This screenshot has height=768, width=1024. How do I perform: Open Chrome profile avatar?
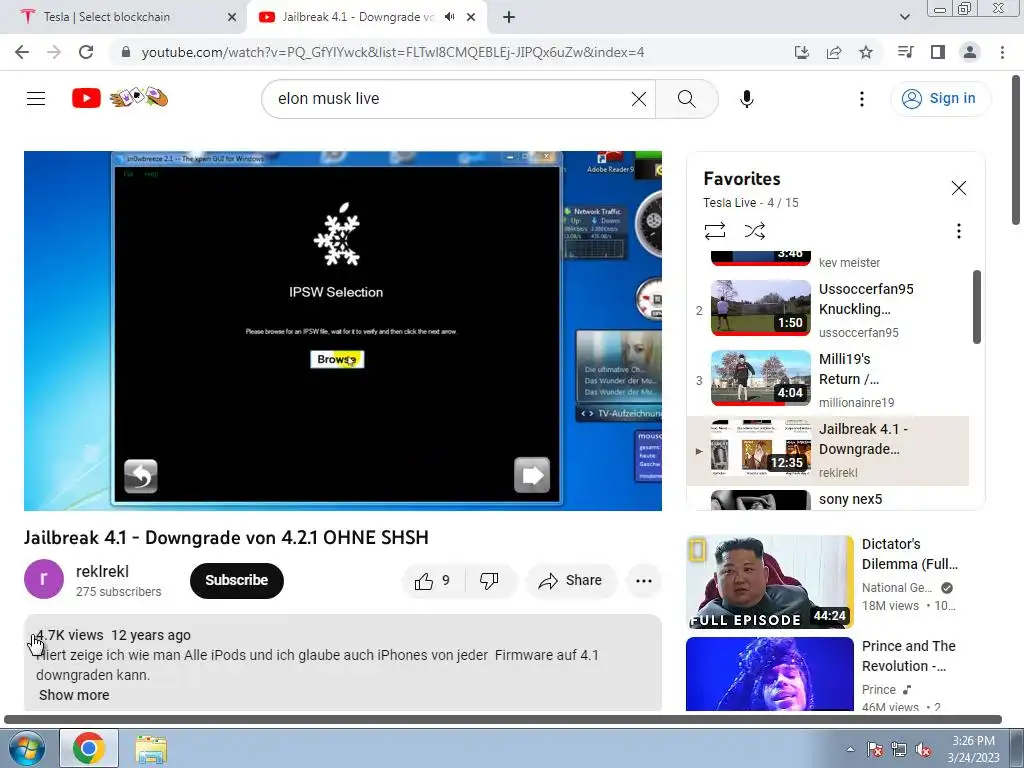point(970,52)
